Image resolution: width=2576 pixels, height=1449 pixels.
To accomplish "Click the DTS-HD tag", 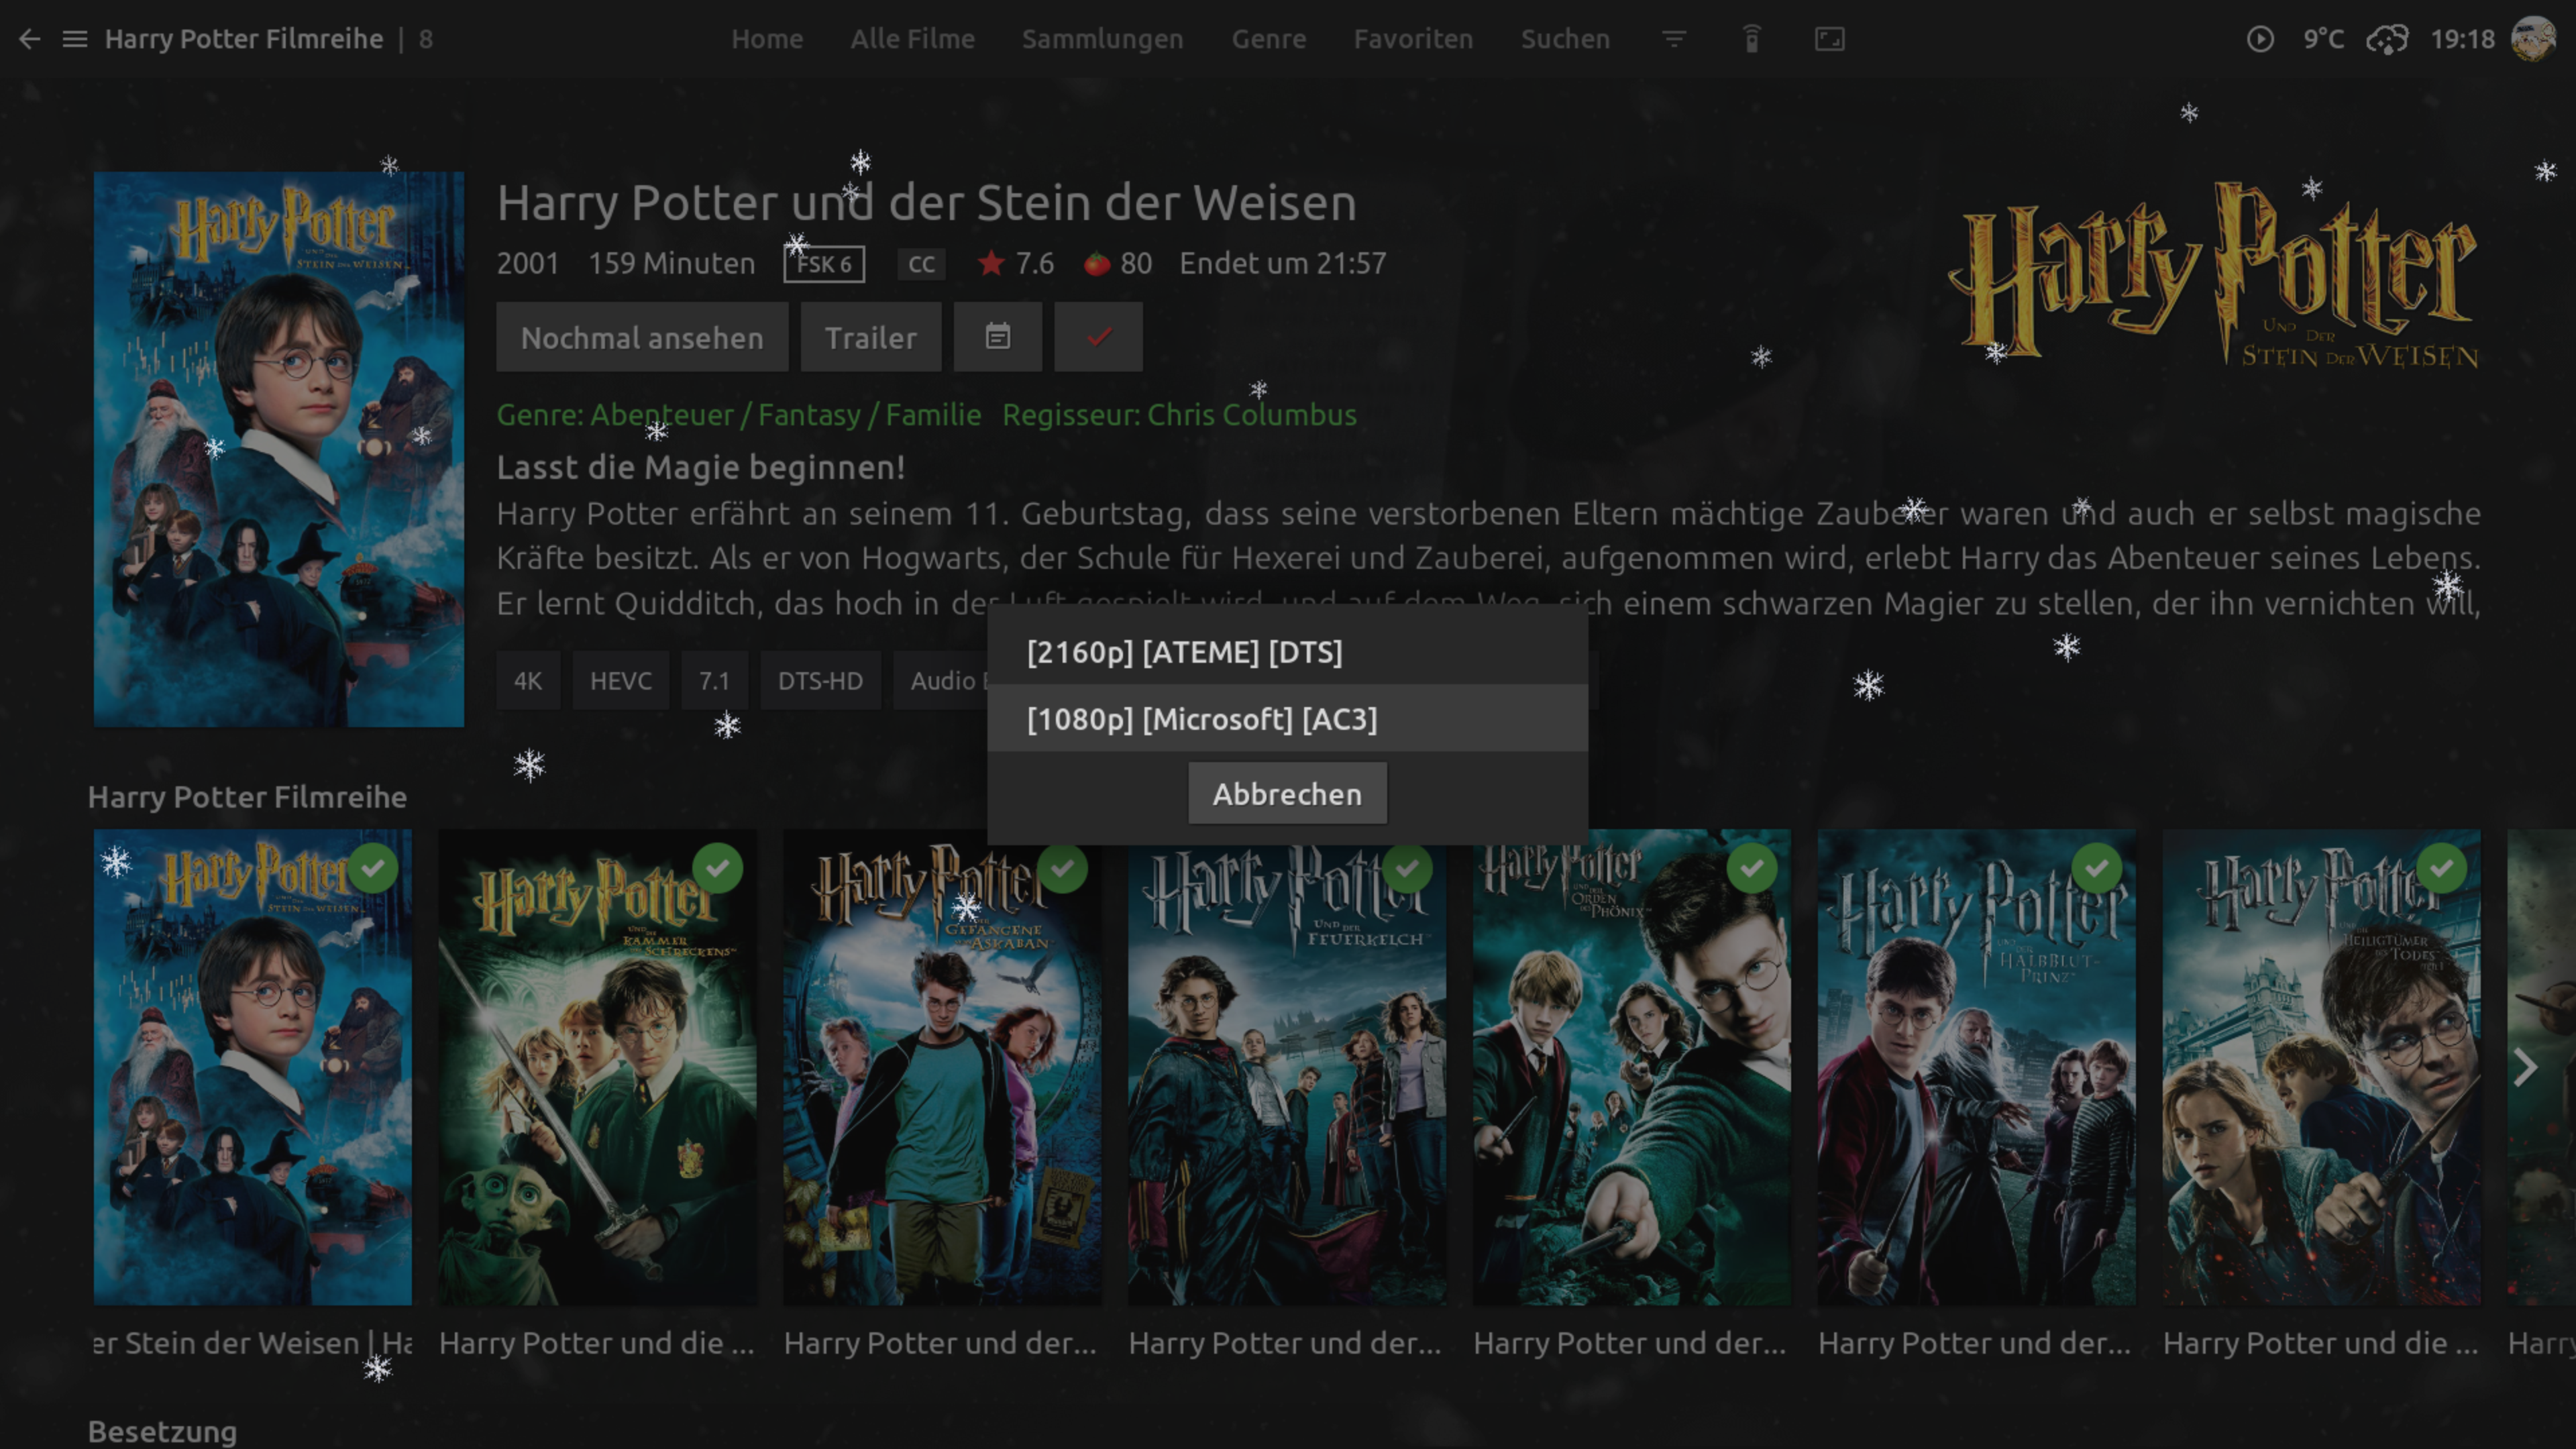I will tap(820, 681).
